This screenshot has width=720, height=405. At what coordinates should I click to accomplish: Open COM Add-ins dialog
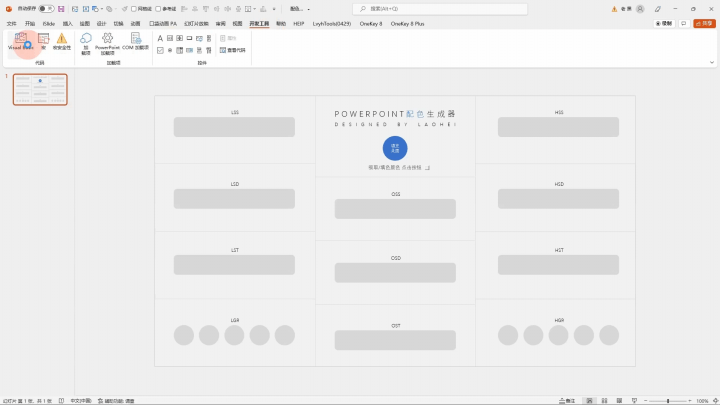point(135,41)
